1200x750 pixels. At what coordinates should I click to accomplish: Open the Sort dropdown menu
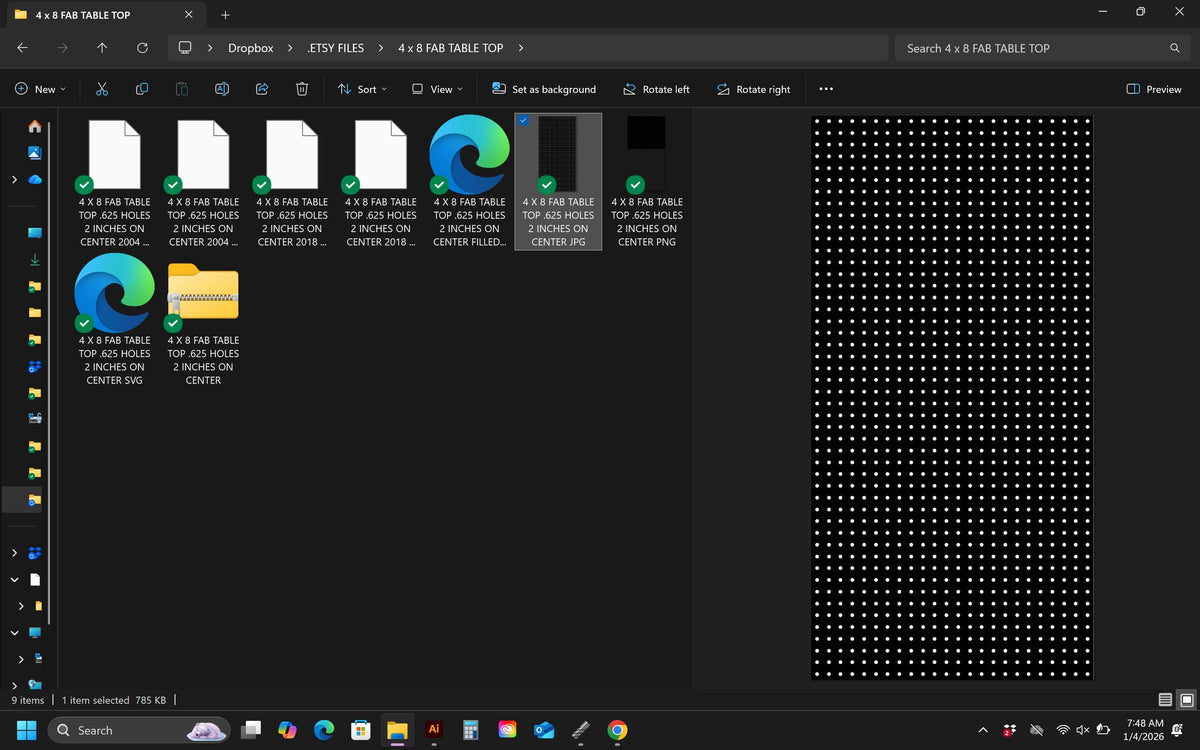[363, 89]
